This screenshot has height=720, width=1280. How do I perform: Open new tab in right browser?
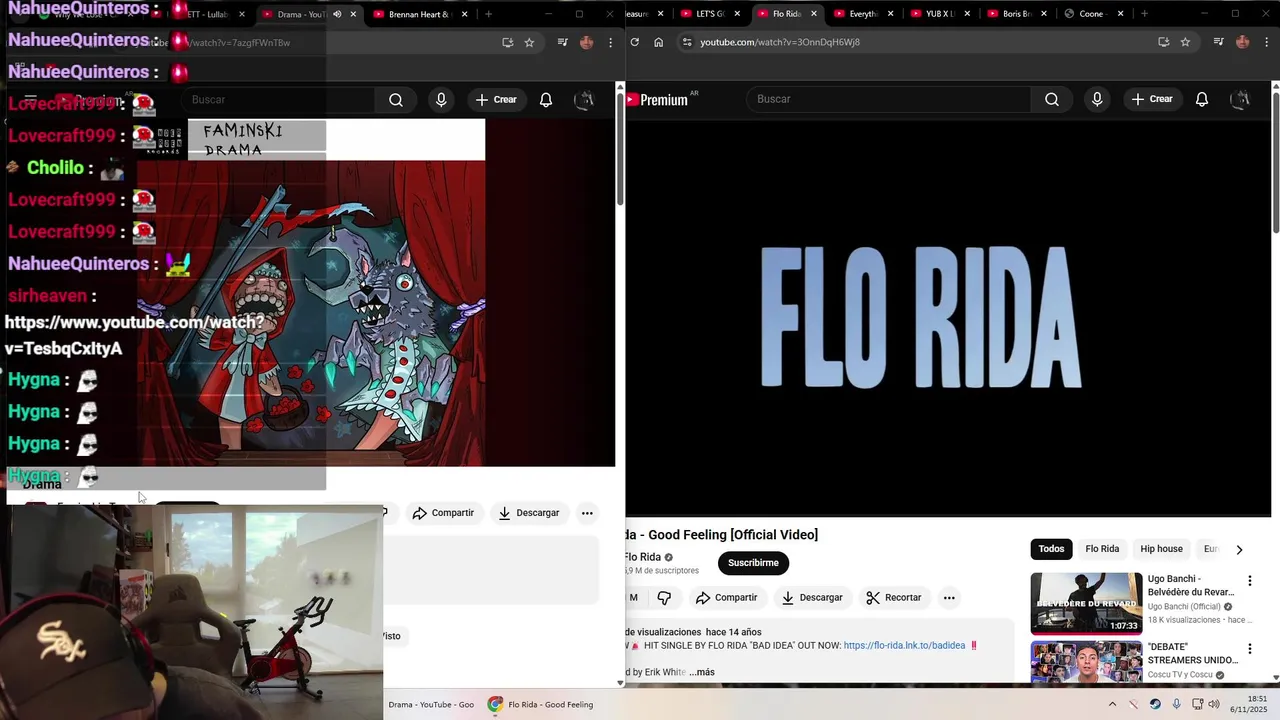pos(1144,14)
